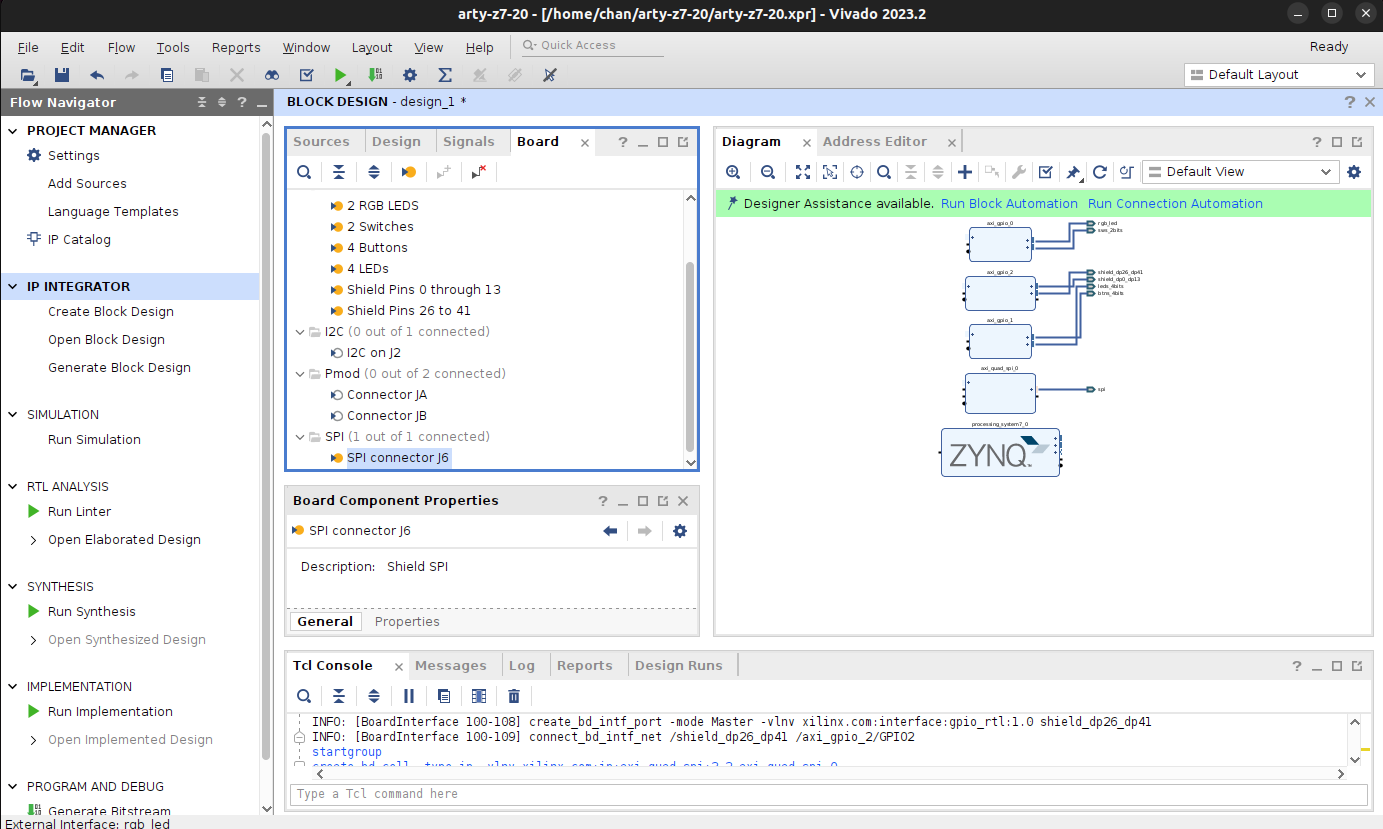Click the Generate Bitstream toolbar icon
Image resolution: width=1383 pixels, height=829 pixels.
coord(375,75)
